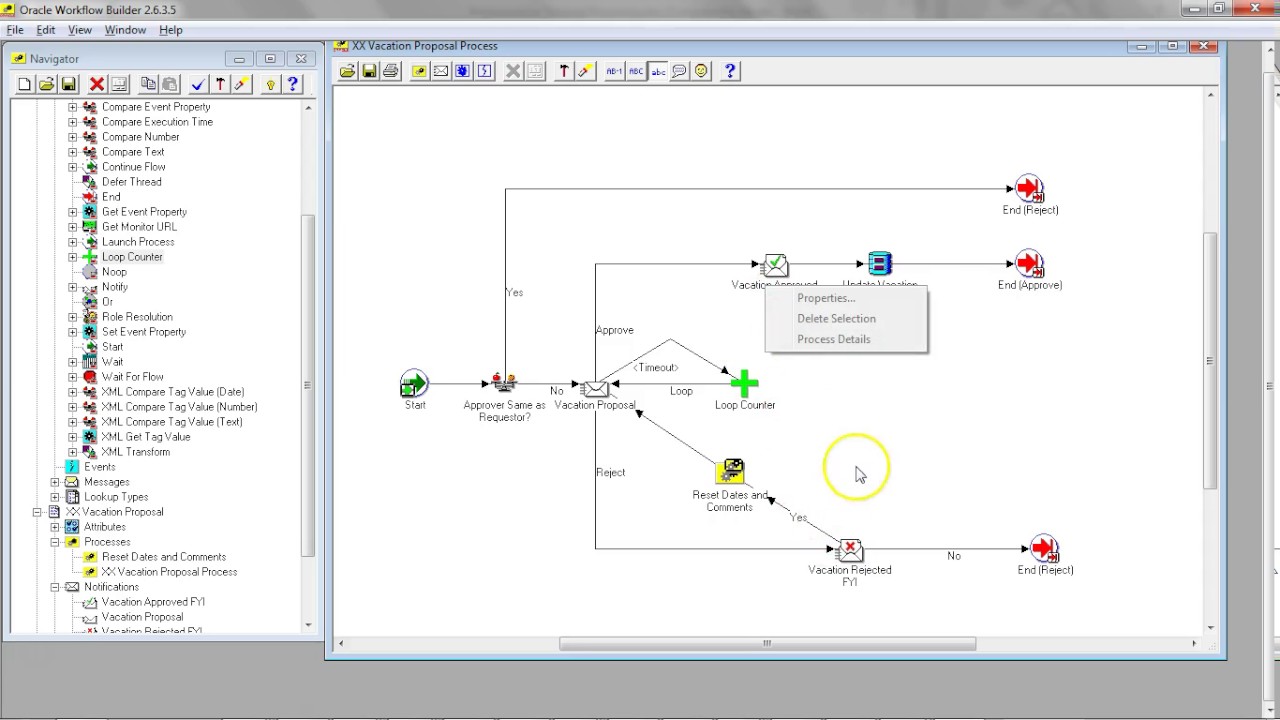This screenshot has width=1280, height=720.
Task: Open the Window menu
Action: click(x=125, y=30)
